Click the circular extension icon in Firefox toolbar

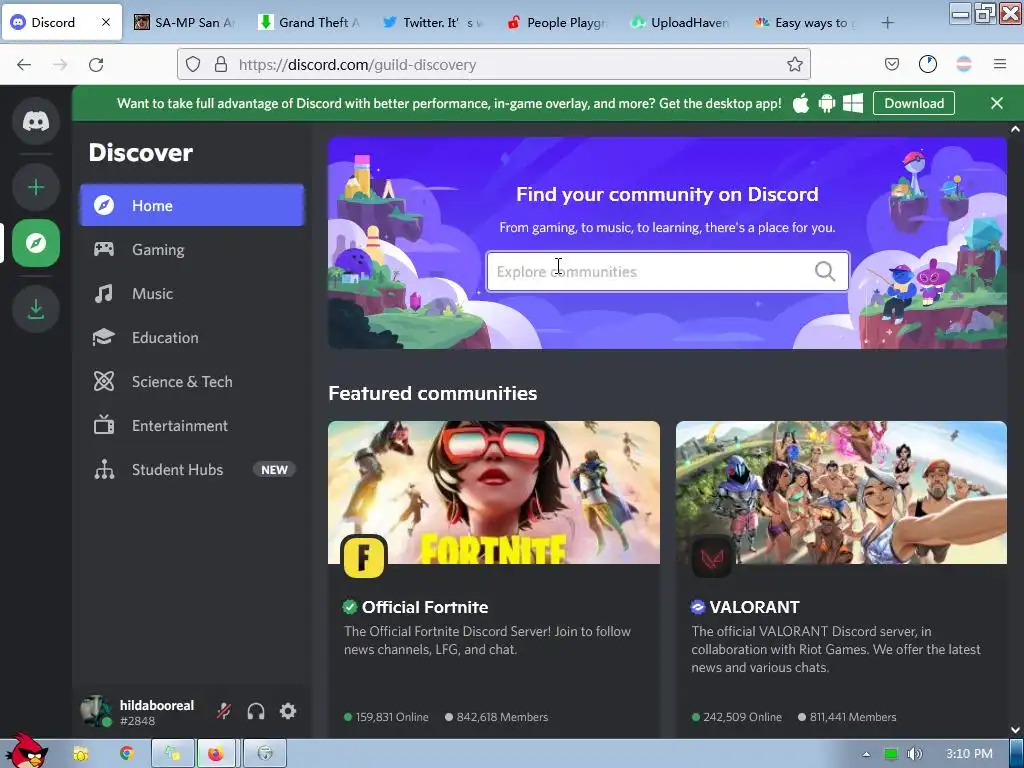pyautogui.click(x=927, y=64)
